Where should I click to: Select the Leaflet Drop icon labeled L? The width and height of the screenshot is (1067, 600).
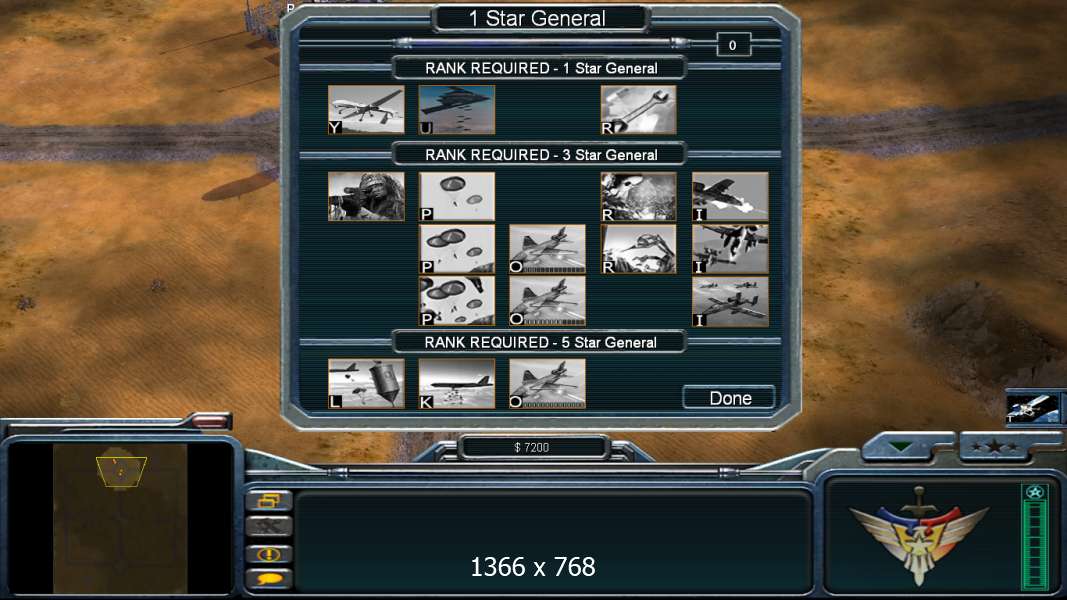coord(366,384)
